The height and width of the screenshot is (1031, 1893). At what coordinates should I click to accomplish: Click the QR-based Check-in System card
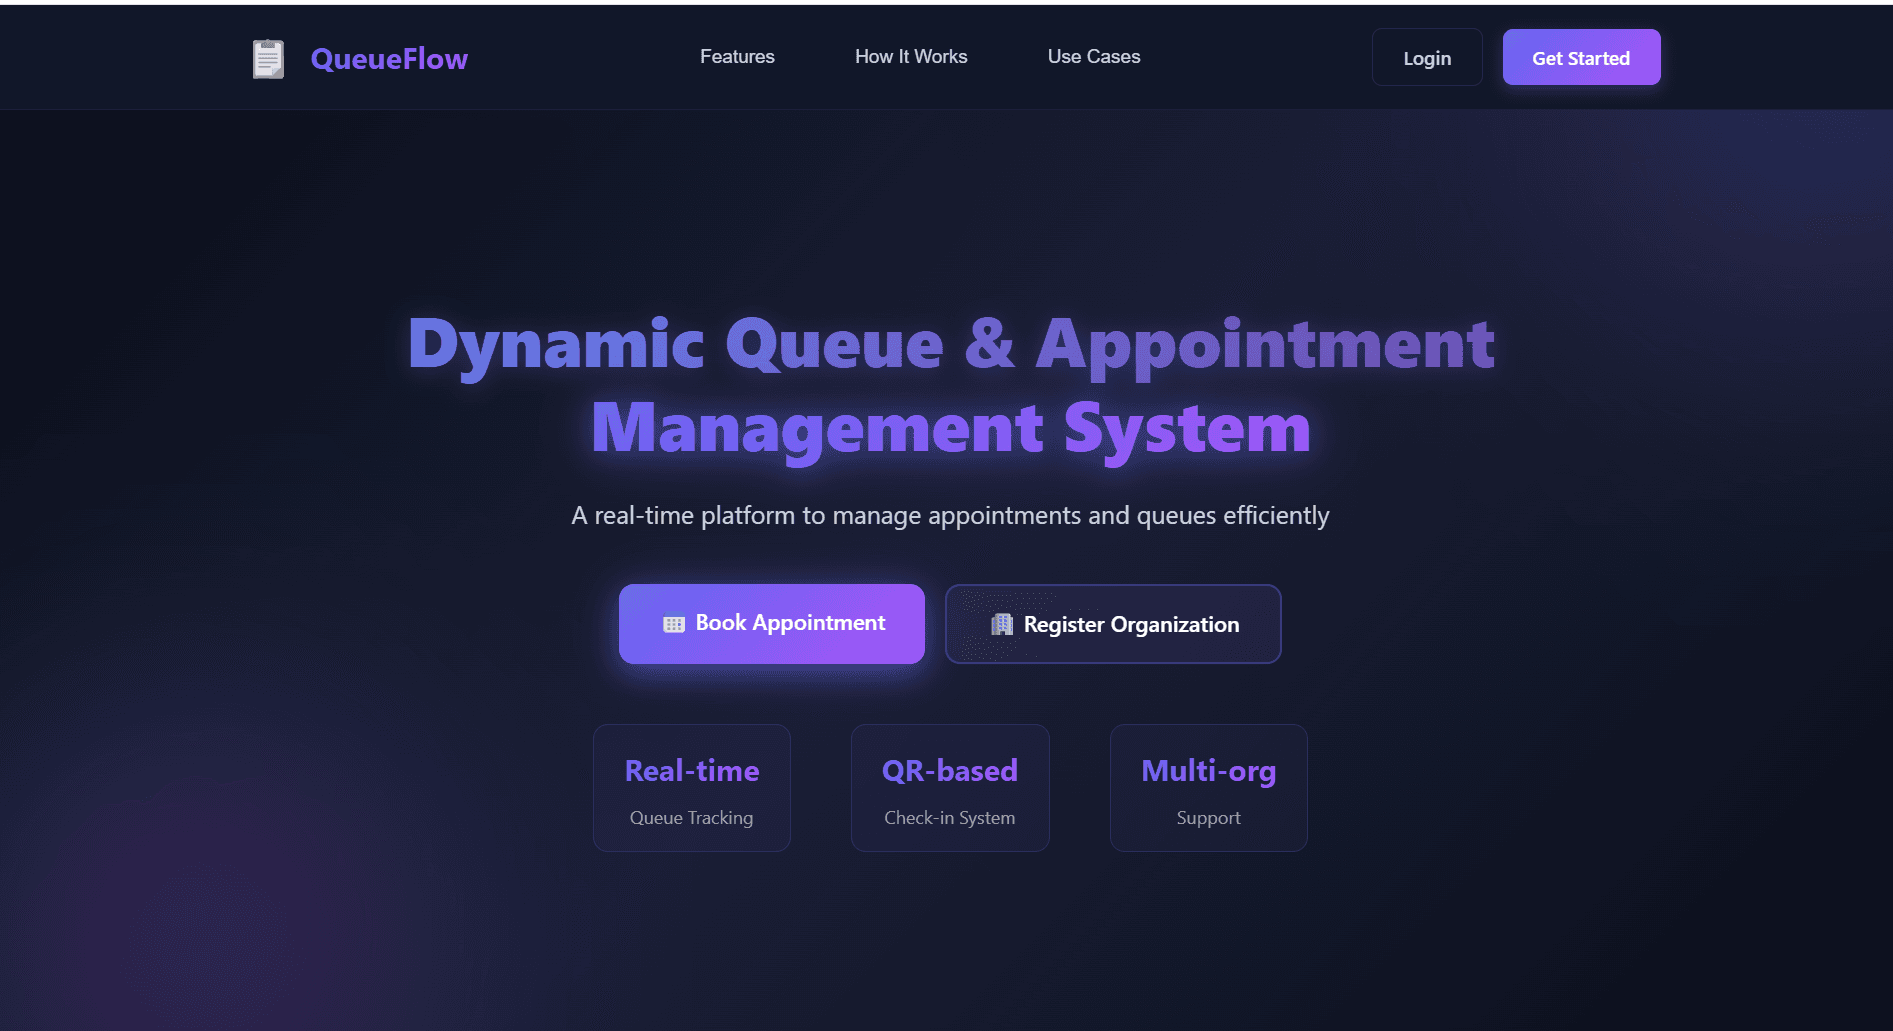click(x=949, y=788)
